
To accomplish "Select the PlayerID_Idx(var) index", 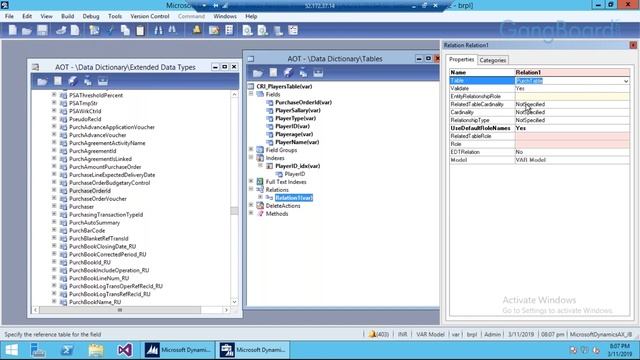I will click(298, 166).
